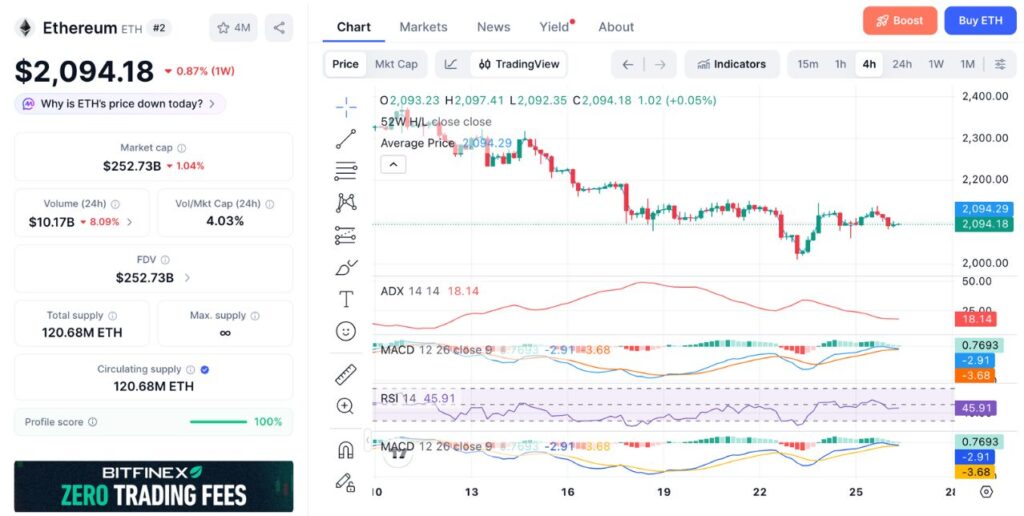This screenshot has width=1024, height=516.
Task: Show Vol/Mkt Cap info tooltip
Action: [x=270, y=204]
